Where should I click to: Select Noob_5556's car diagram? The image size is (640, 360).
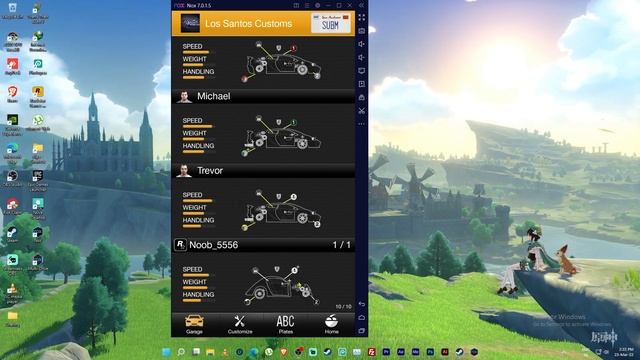coord(282,285)
